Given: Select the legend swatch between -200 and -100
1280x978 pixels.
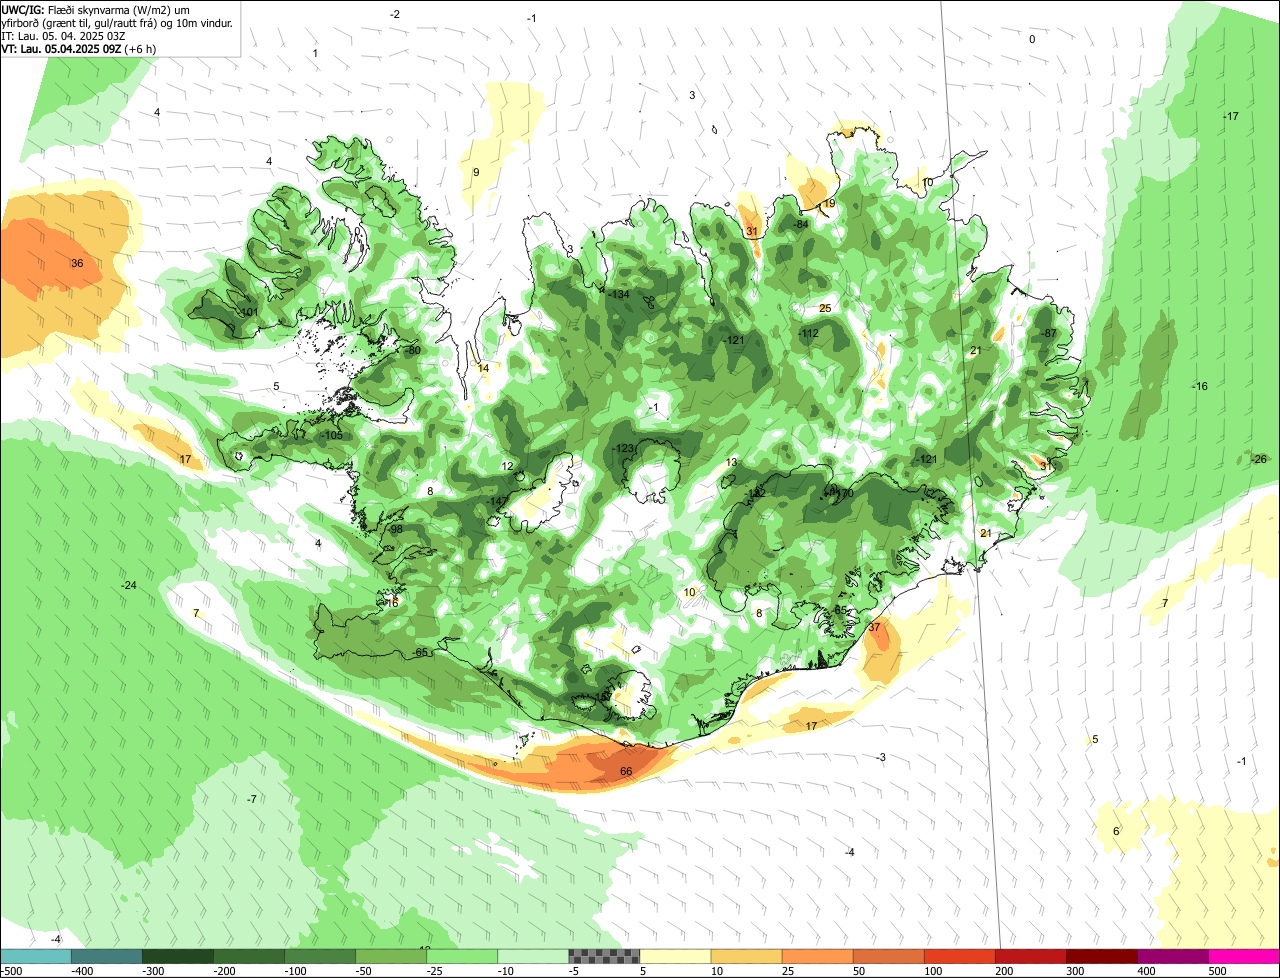Looking at the screenshot, I should coord(249,957).
